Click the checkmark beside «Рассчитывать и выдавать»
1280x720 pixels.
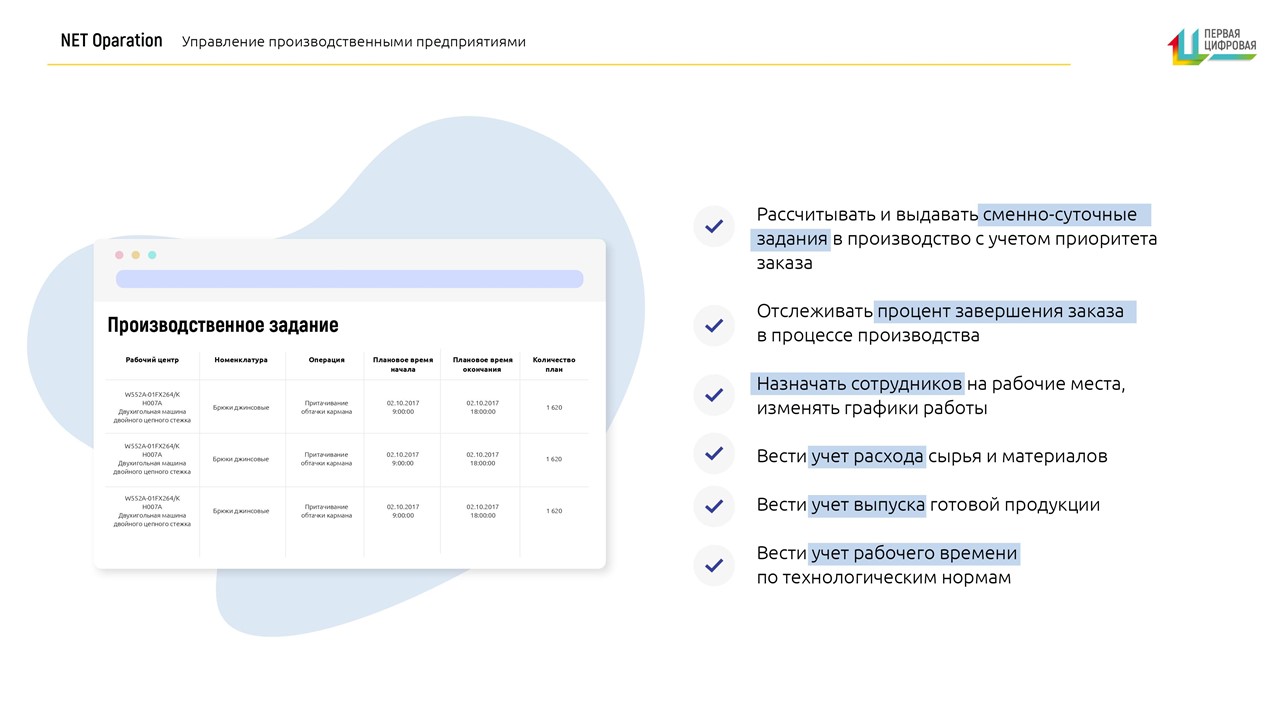pyautogui.click(x=714, y=227)
